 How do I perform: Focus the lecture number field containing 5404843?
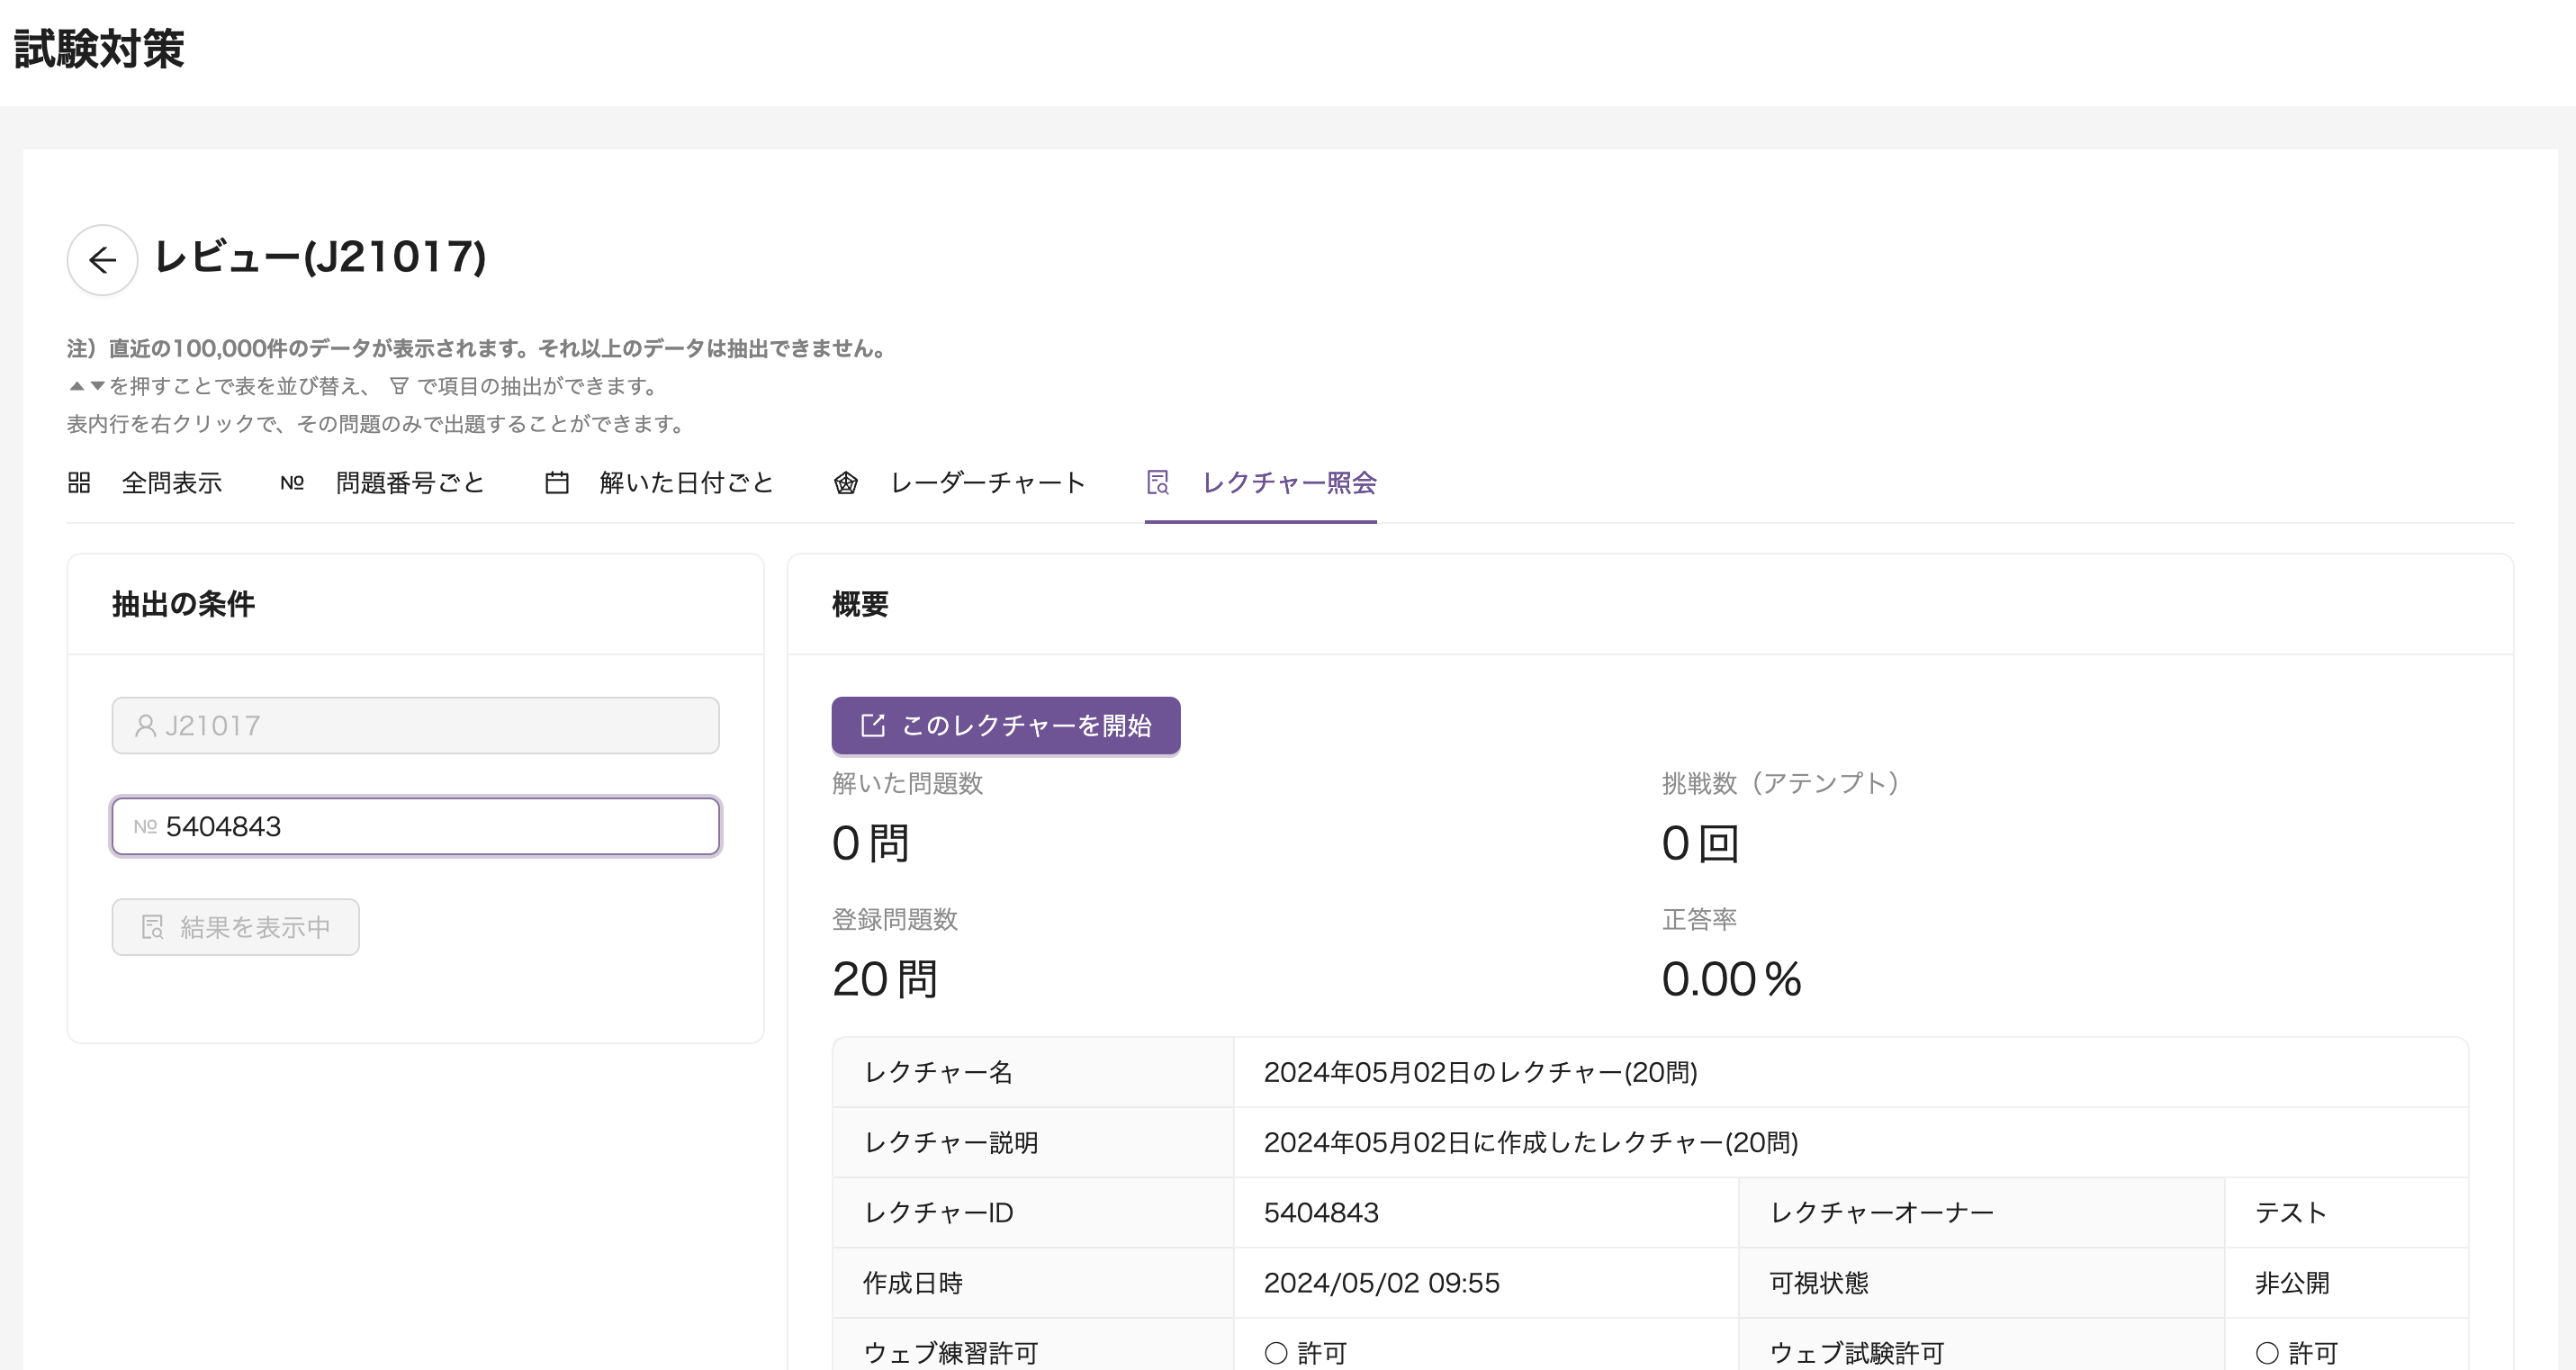pyautogui.click(x=415, y=827)
